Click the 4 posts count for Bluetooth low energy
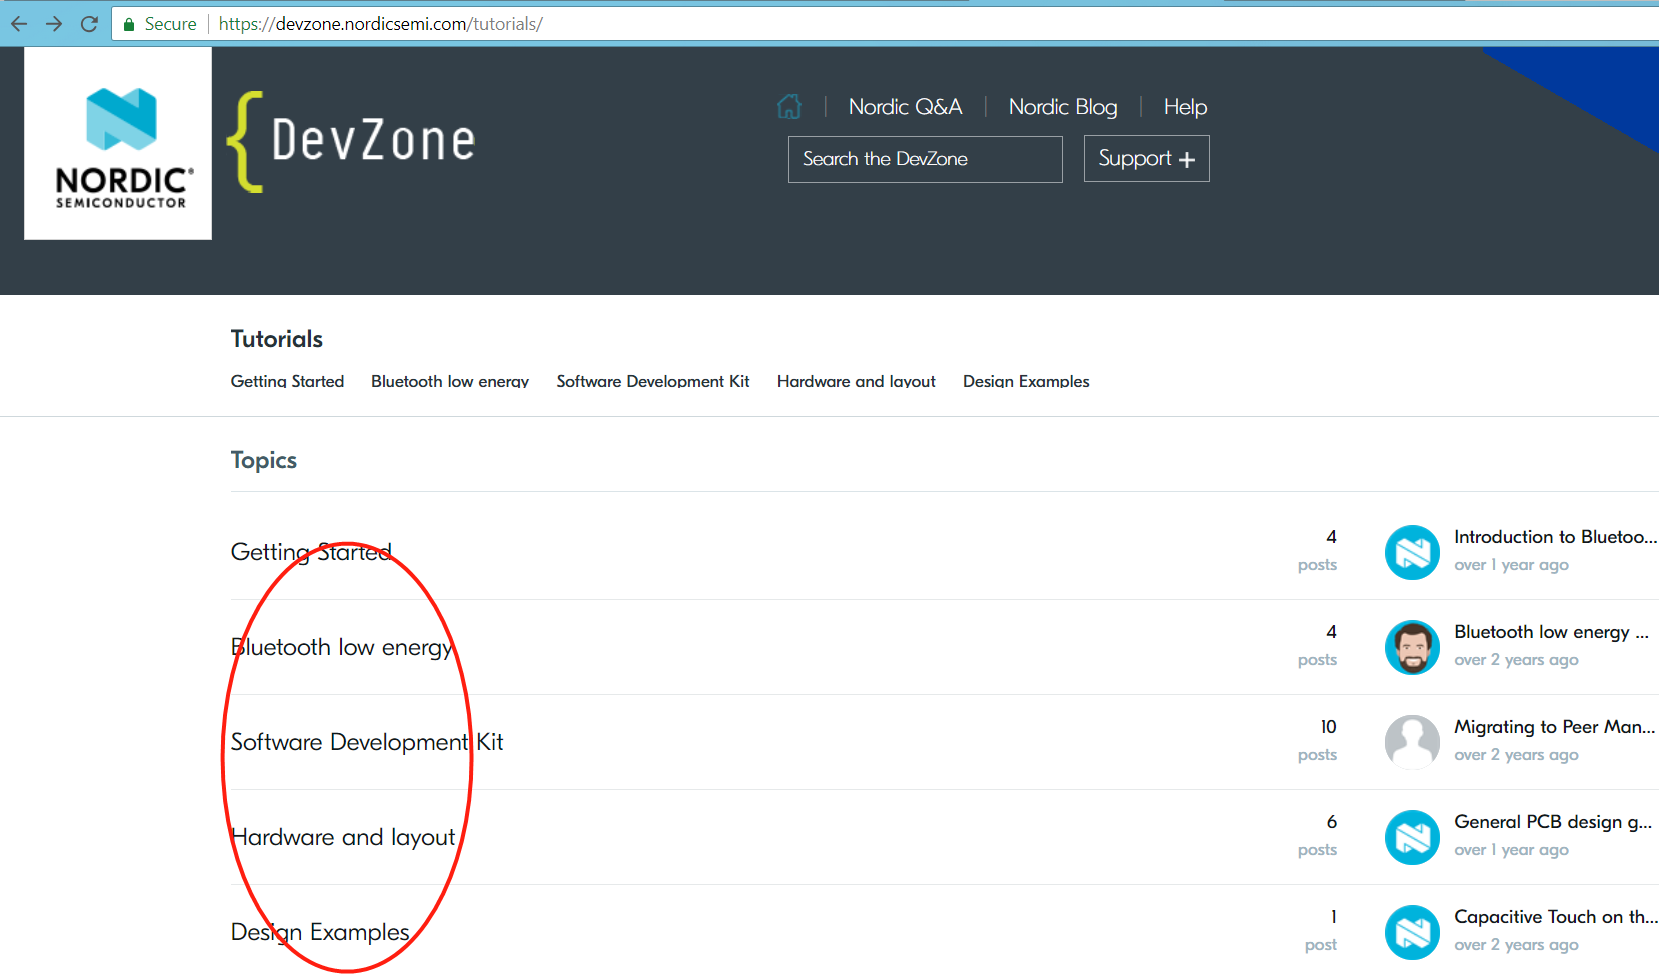Image resolution: width=1659 pixels, height=975 pixels. coord(1317,645)
